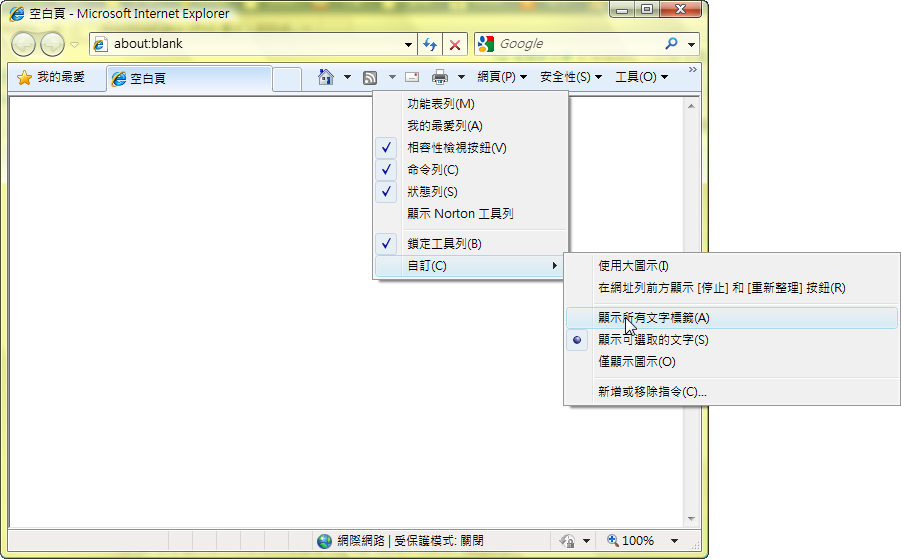The width and height of the screenshot is (901, 559).
Task: Open the 安全性(S) menu
Action: click(x=571, y=77)
